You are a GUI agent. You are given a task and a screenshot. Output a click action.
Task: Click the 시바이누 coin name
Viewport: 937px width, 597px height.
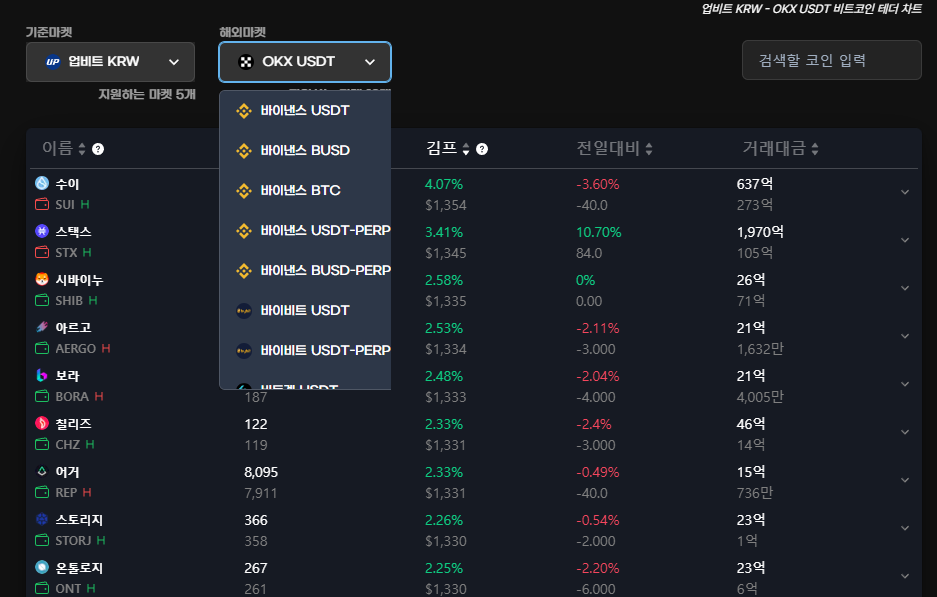pos(79,280)
